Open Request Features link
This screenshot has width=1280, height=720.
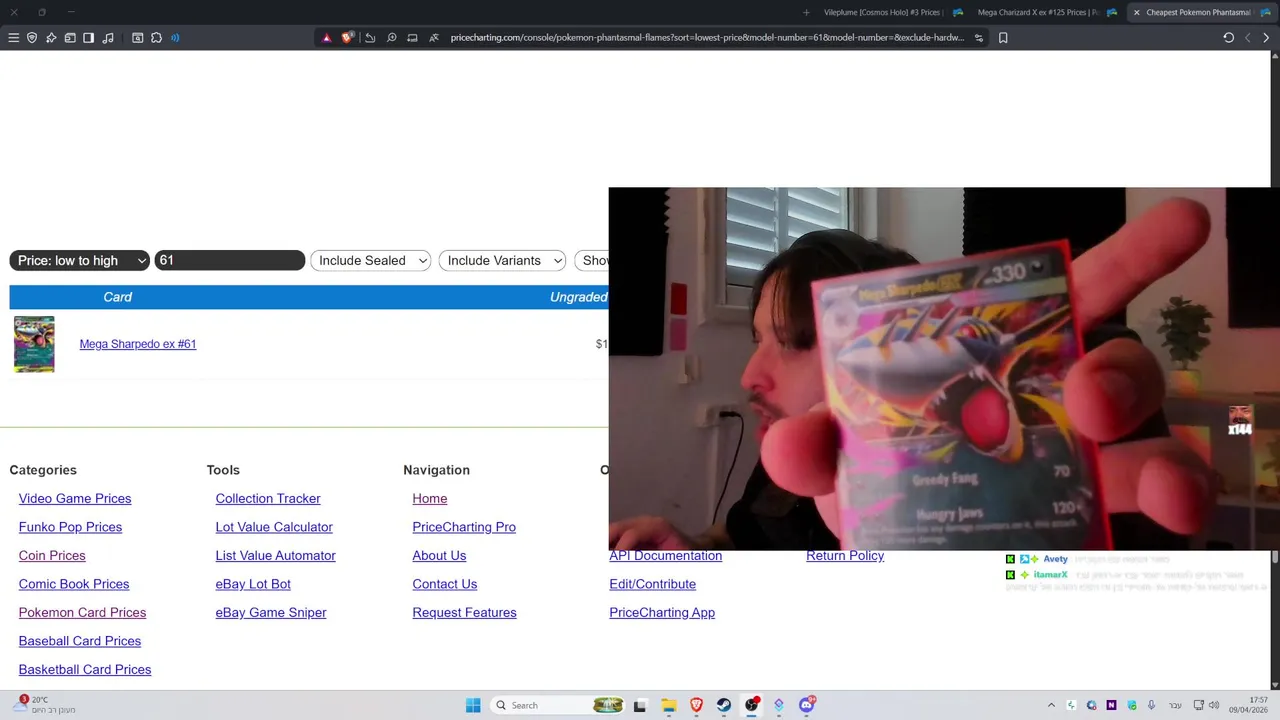pos(464,612)
